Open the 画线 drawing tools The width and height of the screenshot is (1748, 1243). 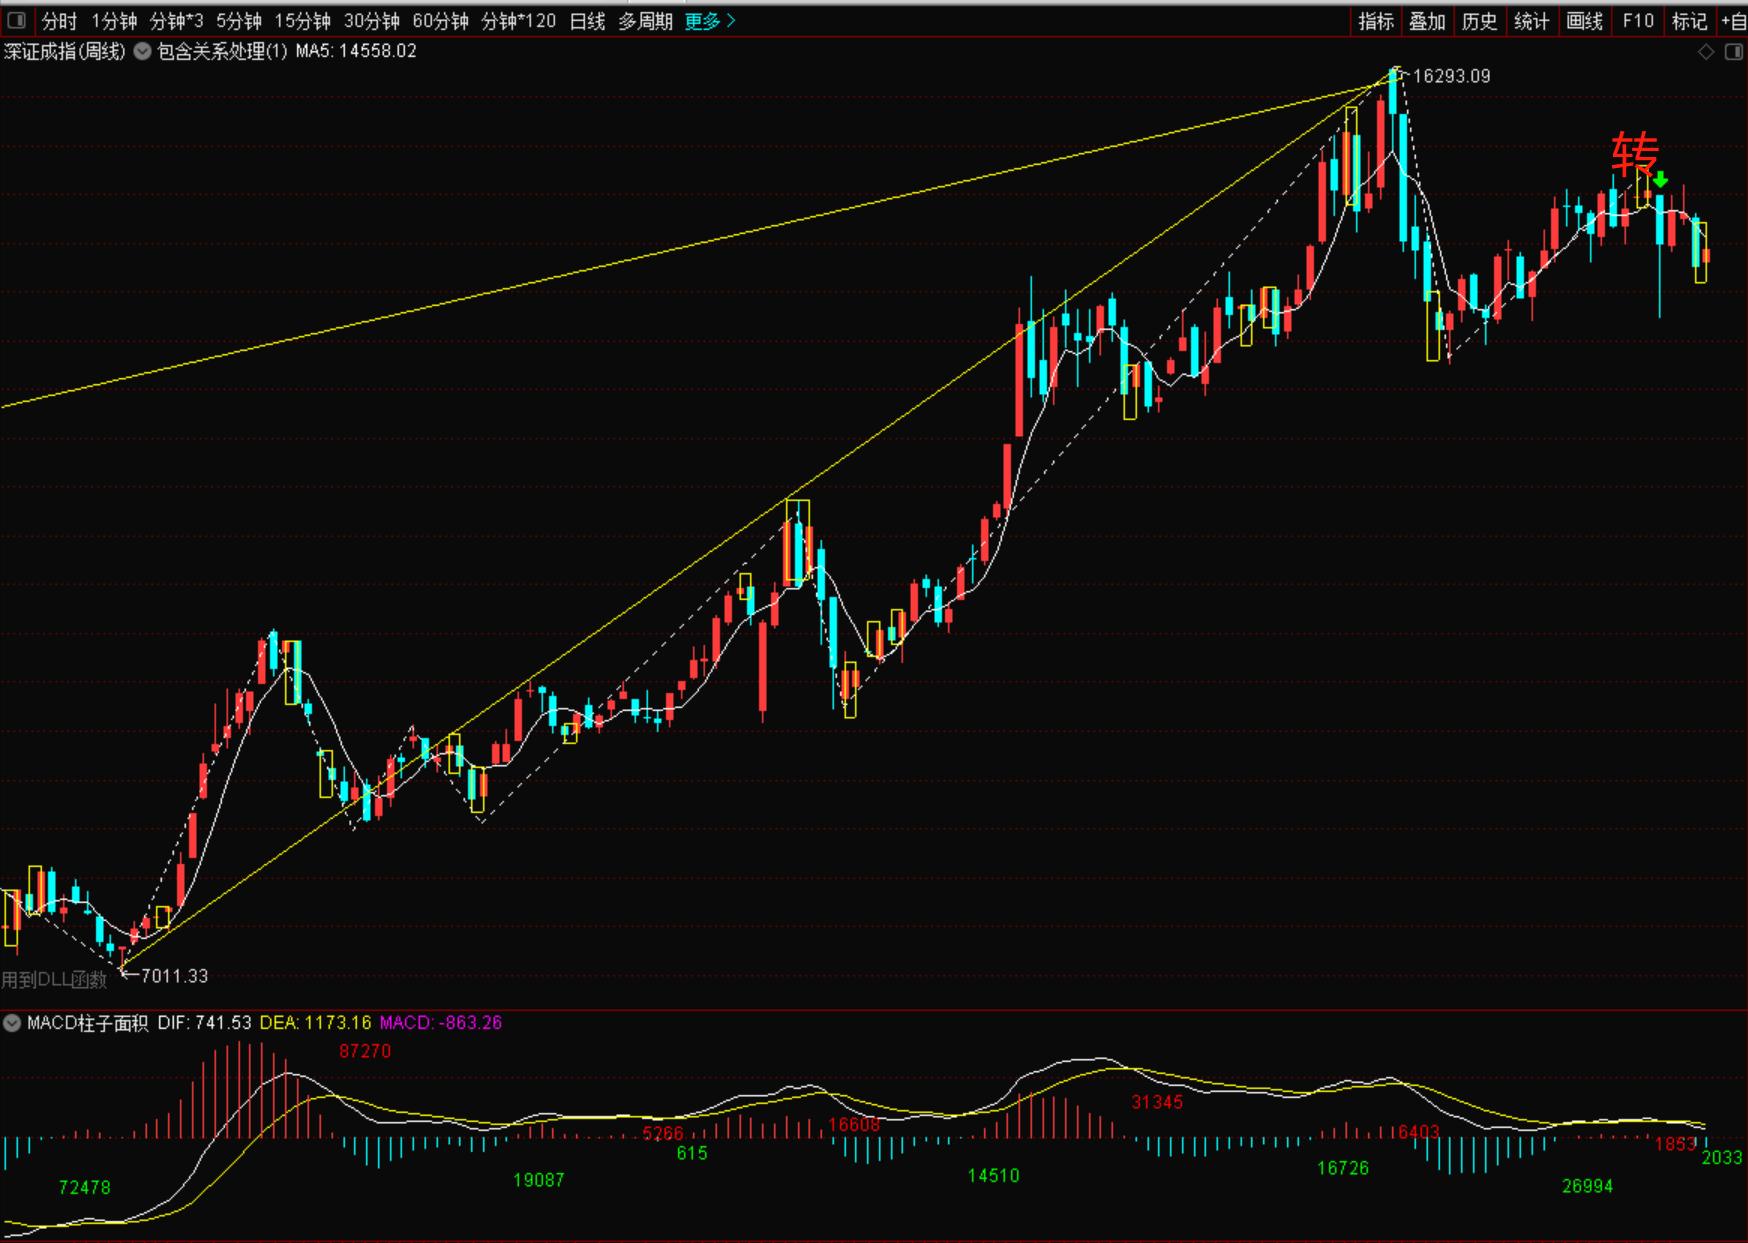pyautogui.click(x=1585, y=21)
